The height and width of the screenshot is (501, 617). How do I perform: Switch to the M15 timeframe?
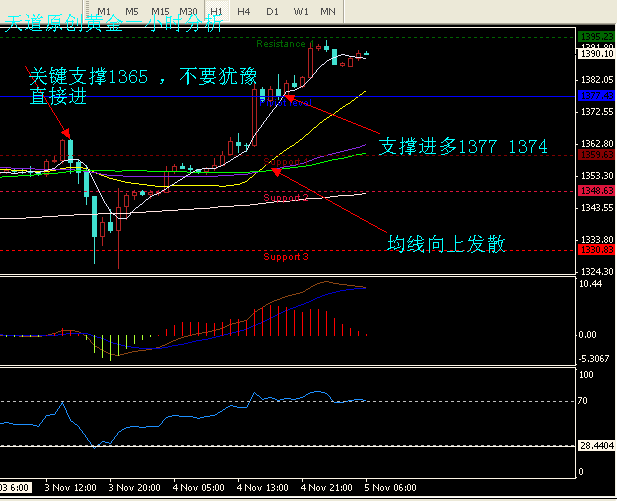tap(159, 9)
